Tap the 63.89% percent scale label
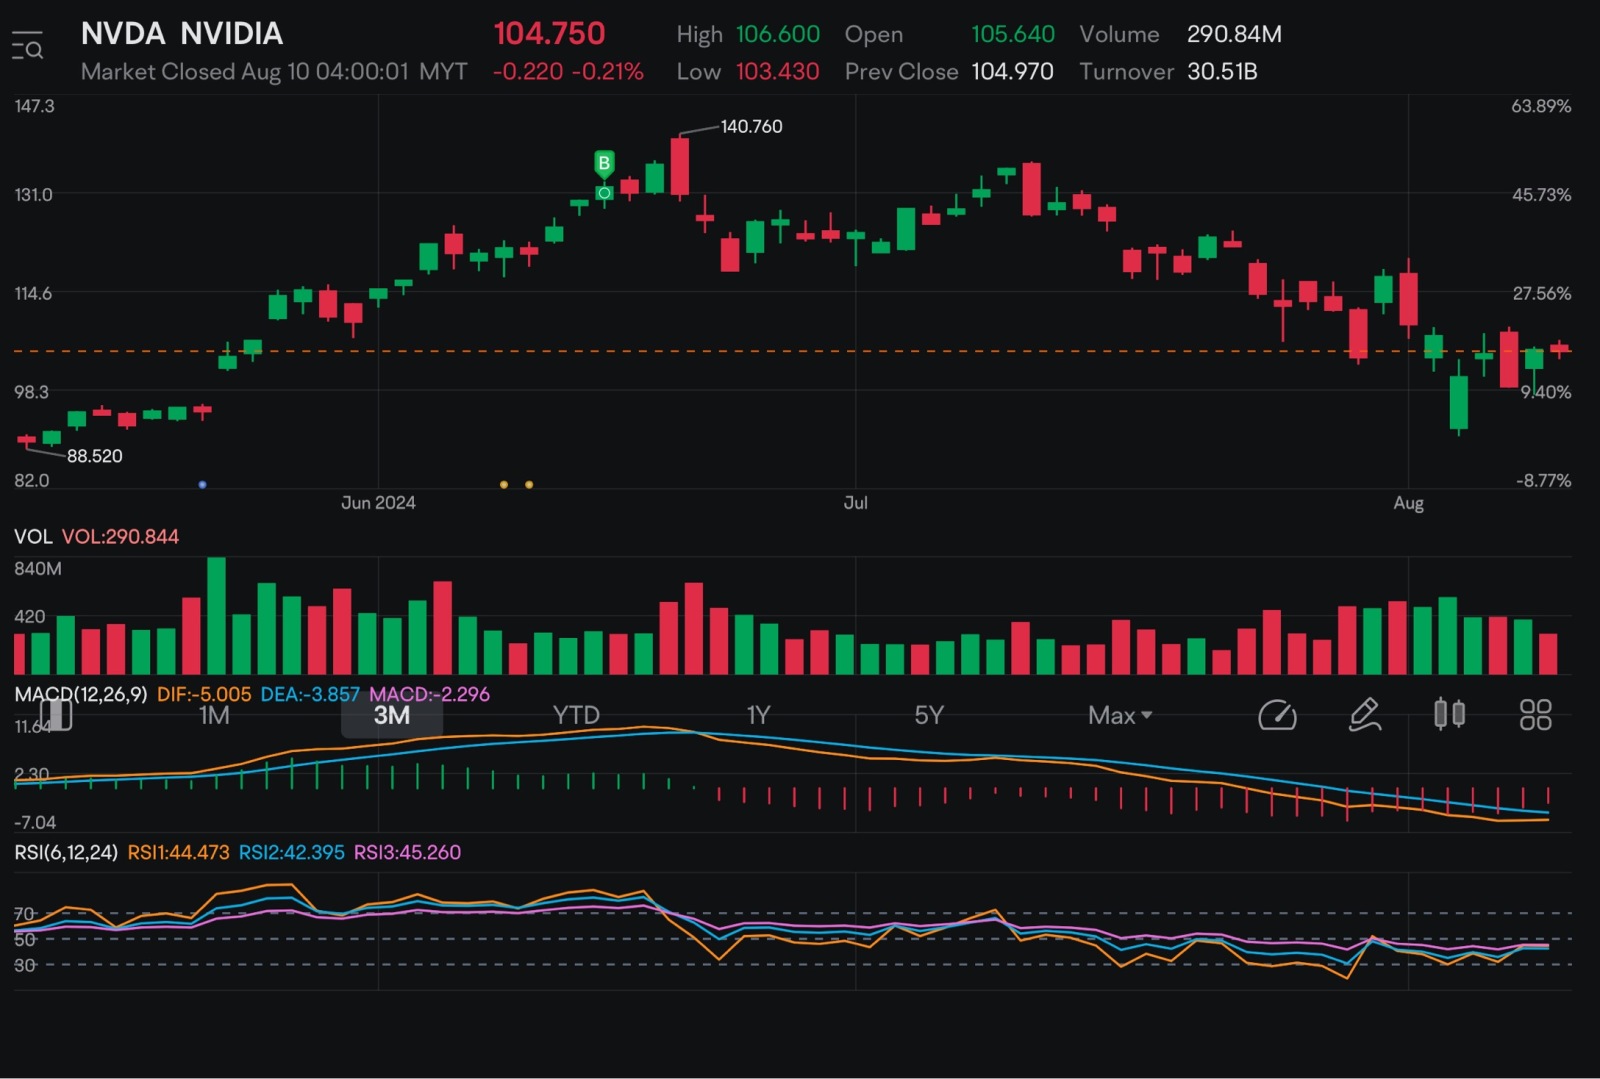The image size is (1600, 1079). click(x=1541, y=106)
